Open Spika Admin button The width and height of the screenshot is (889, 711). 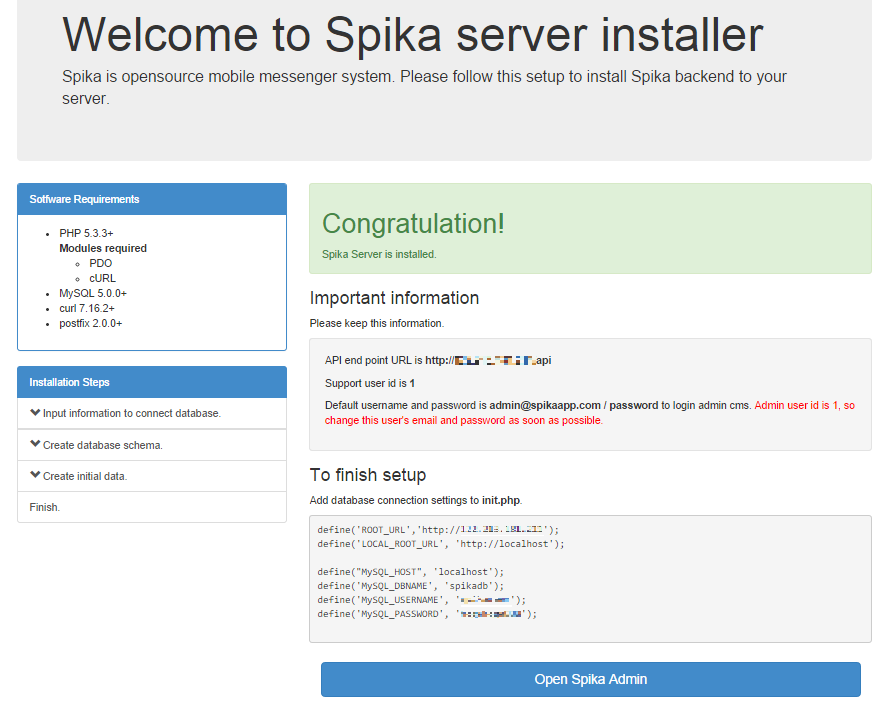tap(590, 679)
